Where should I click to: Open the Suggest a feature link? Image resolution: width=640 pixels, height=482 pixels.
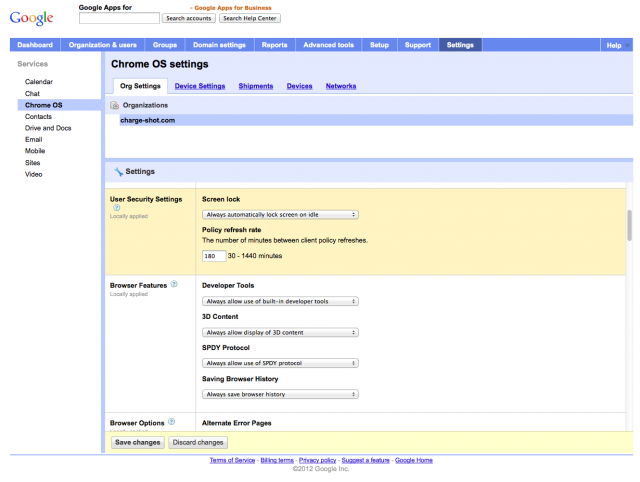tap(366, 460)
